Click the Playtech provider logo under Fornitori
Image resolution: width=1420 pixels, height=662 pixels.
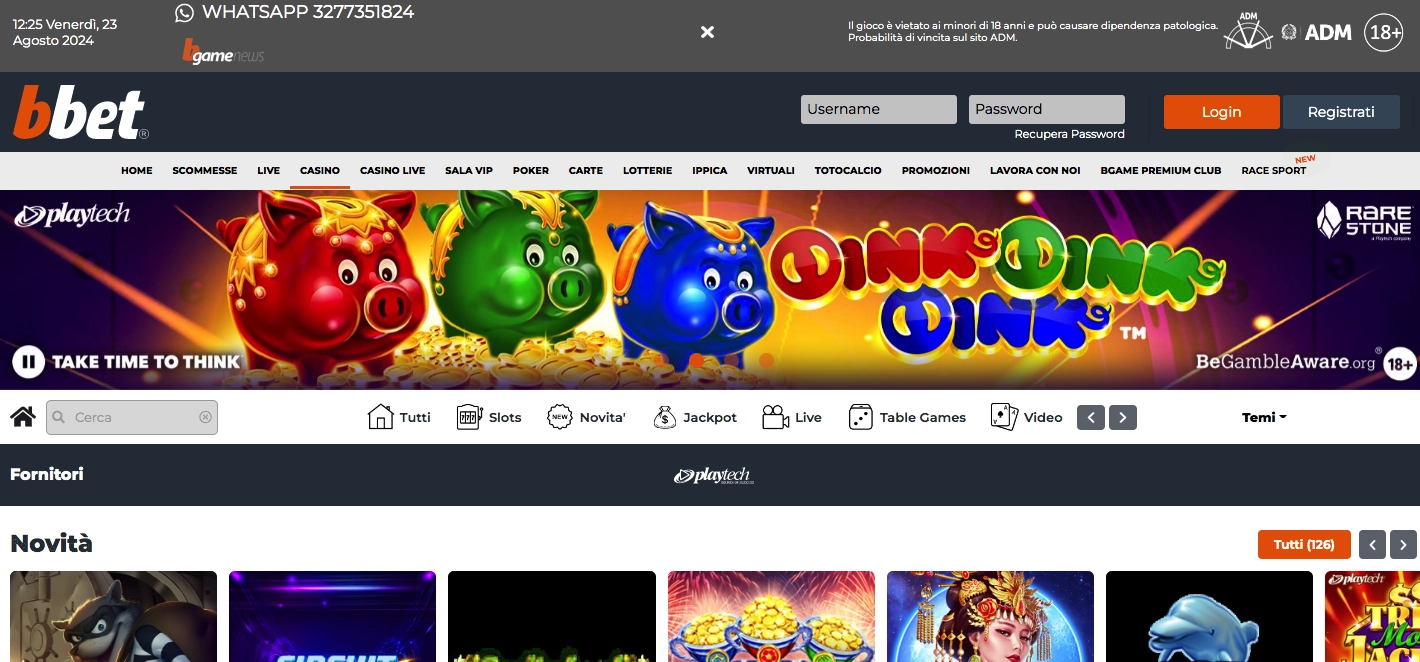(x=713, y=476)
